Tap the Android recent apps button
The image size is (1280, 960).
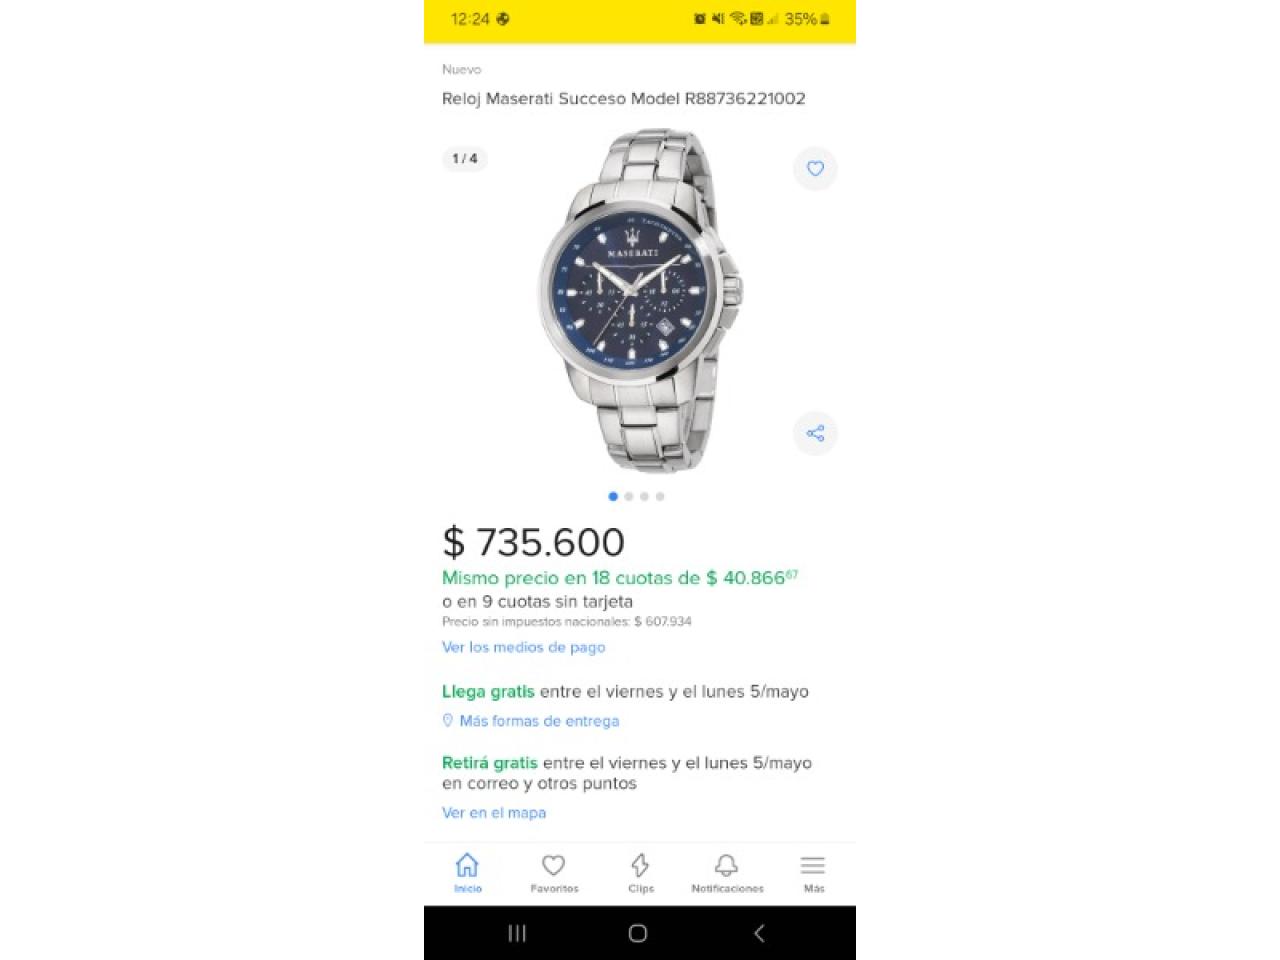(x=517, y=933)
